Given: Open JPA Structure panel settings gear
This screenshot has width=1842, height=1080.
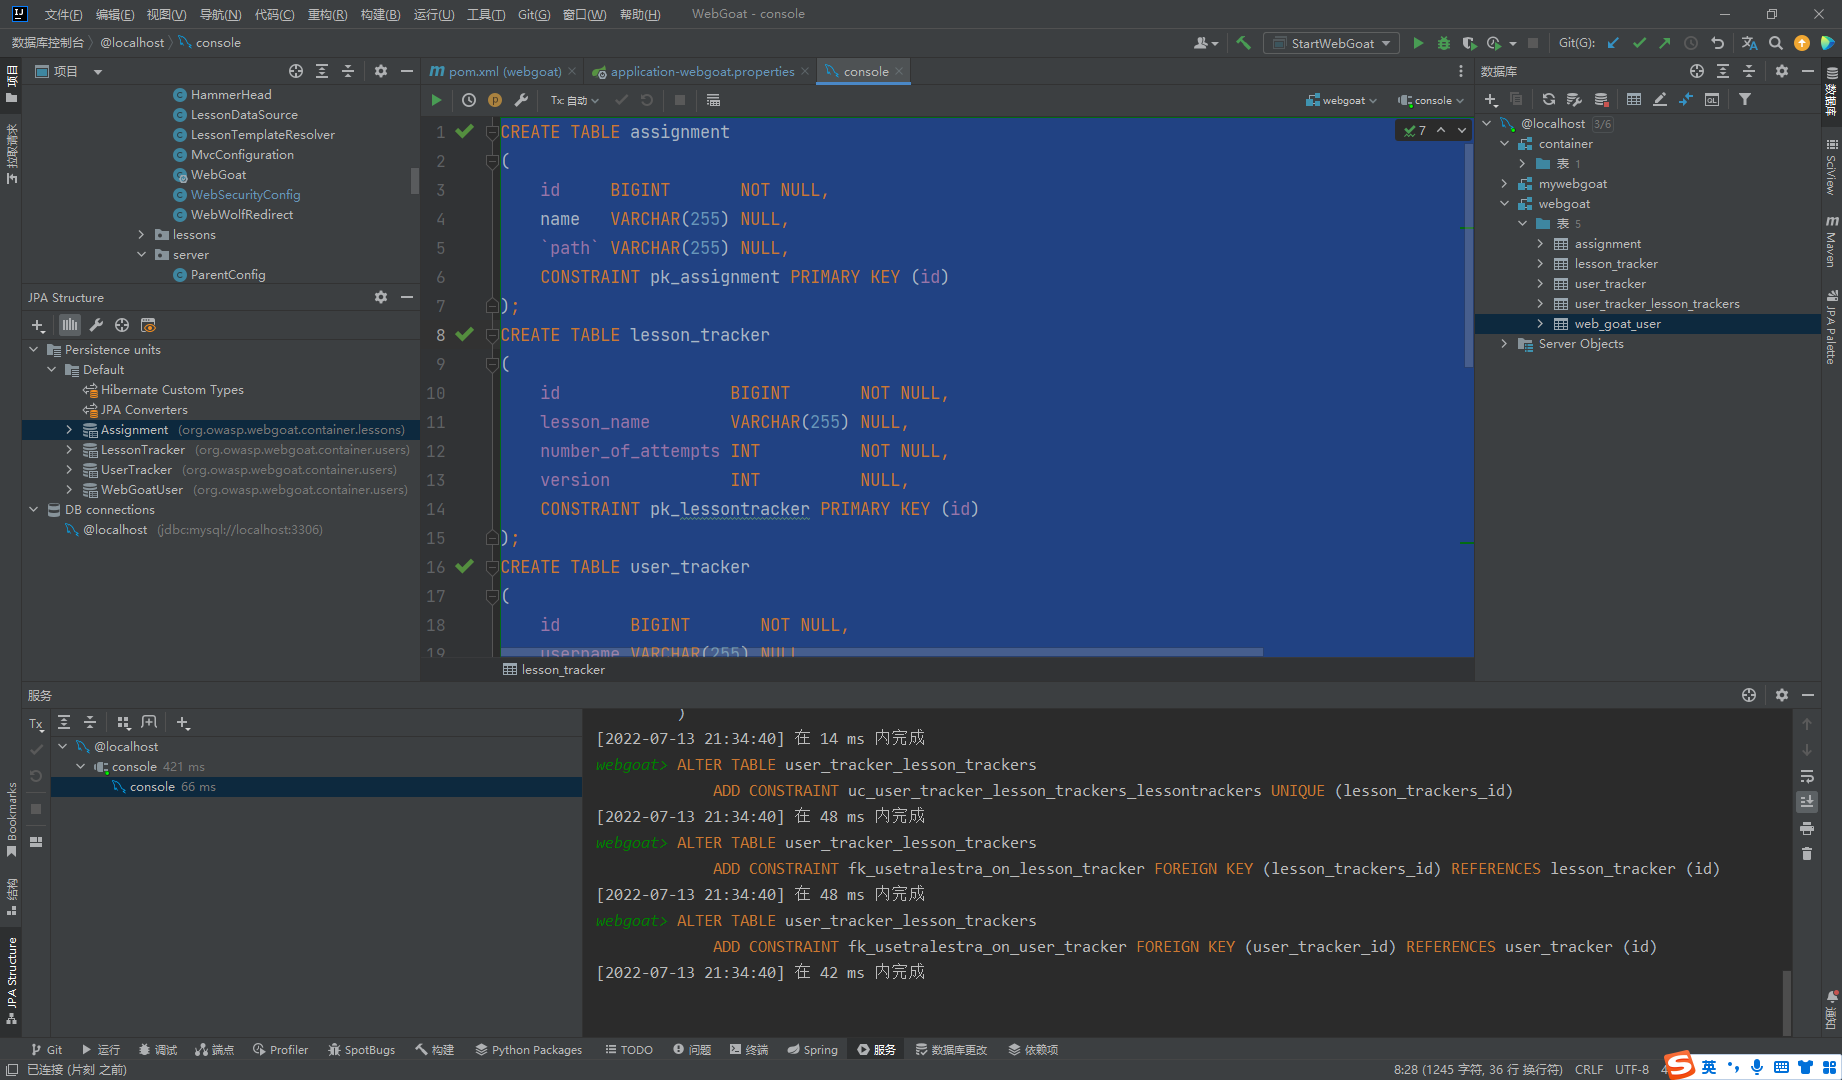Looking at the screenshot, I should pyautogui.click(x=381, y=297).
